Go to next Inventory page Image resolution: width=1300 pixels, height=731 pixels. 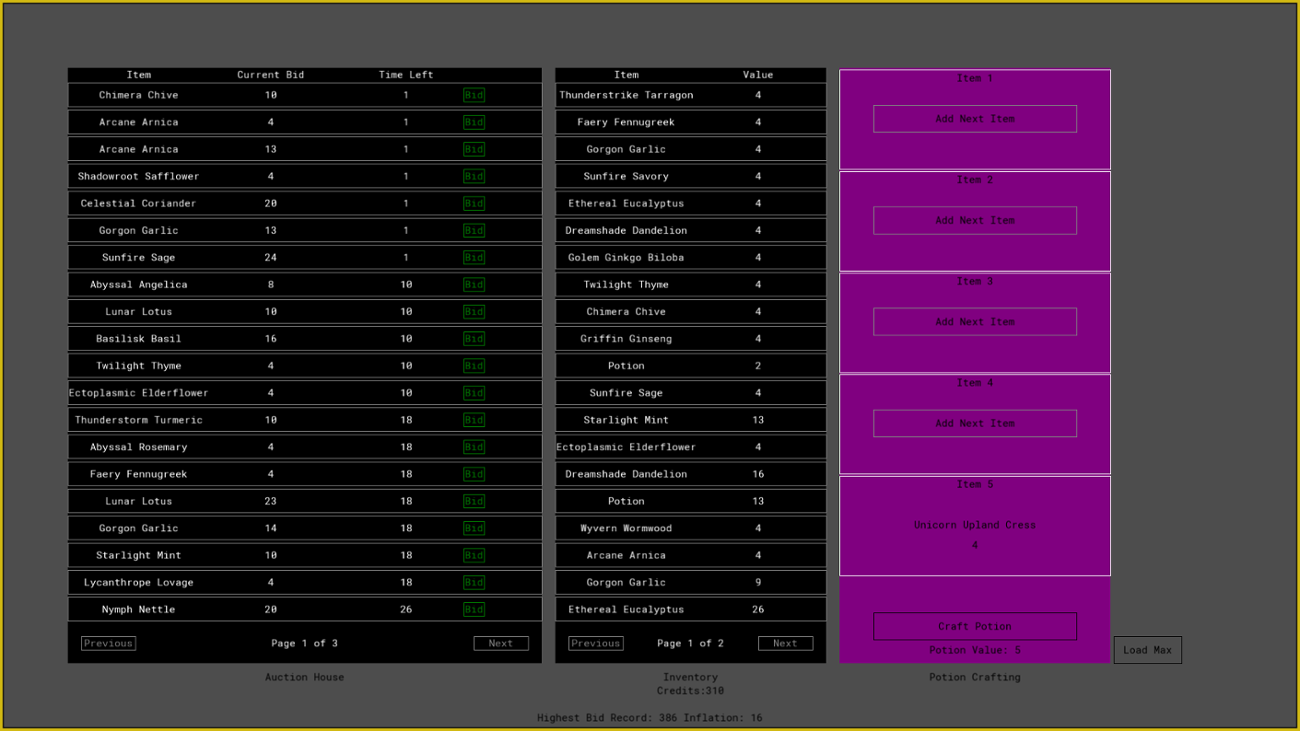(x=785, y=643)
